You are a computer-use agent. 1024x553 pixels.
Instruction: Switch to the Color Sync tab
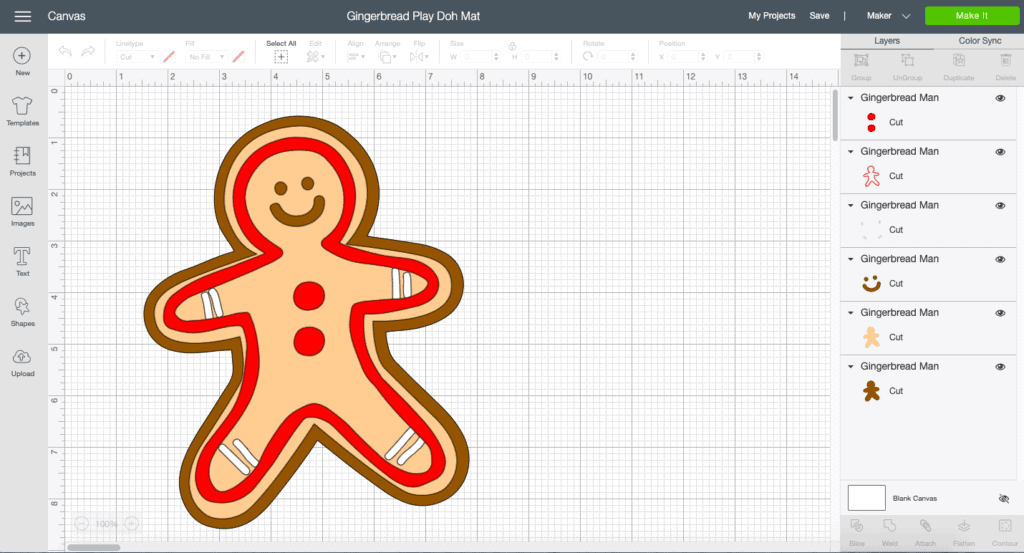979,41
